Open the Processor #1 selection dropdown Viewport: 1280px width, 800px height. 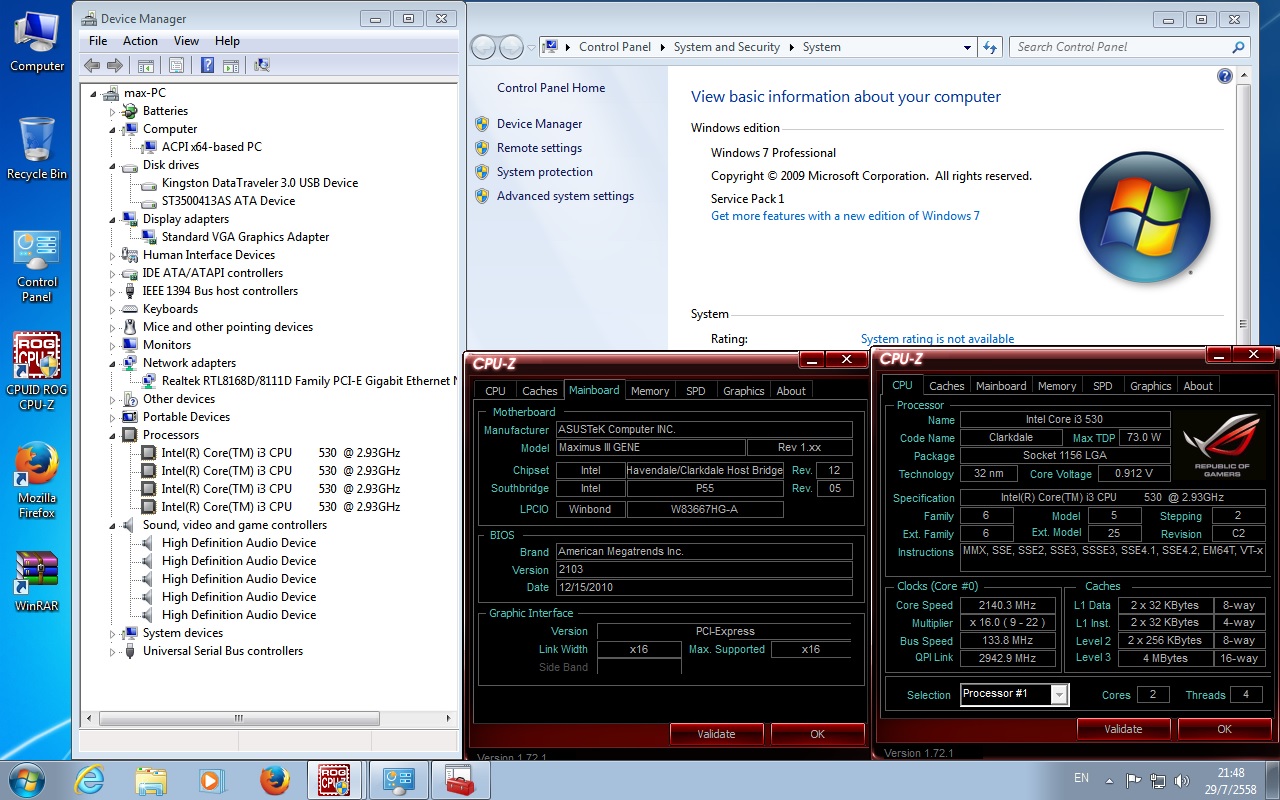tap(1059, 694)
